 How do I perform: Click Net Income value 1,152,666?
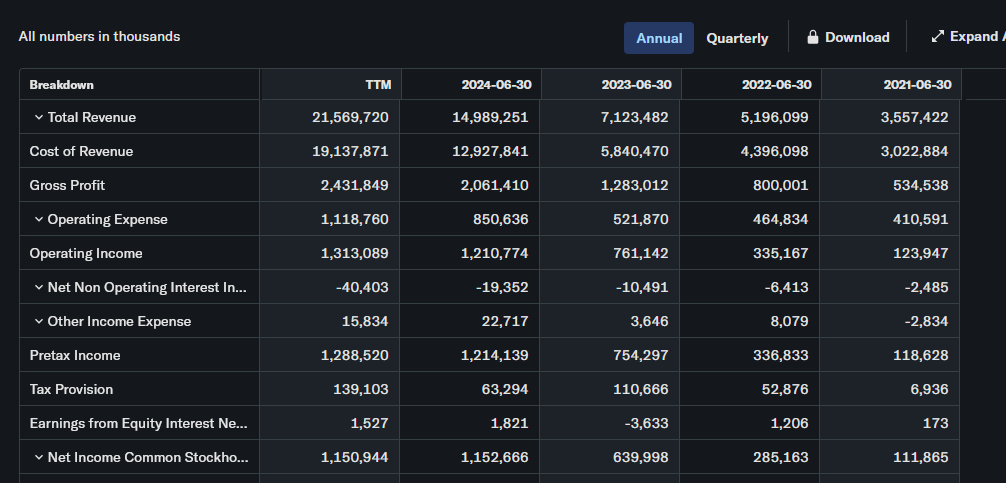click(495, 457)
